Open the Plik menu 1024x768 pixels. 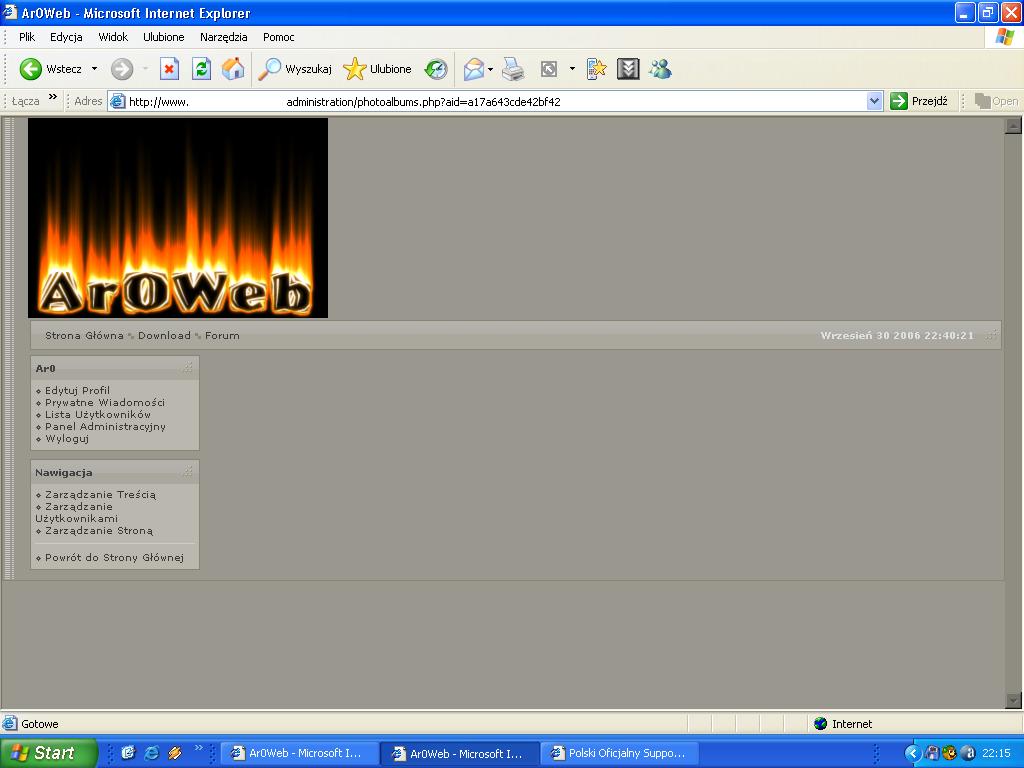[x=27, y=37]
